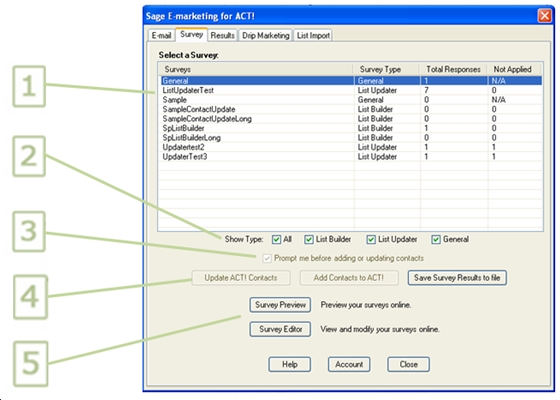Screen dimensions: 560x400
Task: Open the Account button
Action: point(349,364)
